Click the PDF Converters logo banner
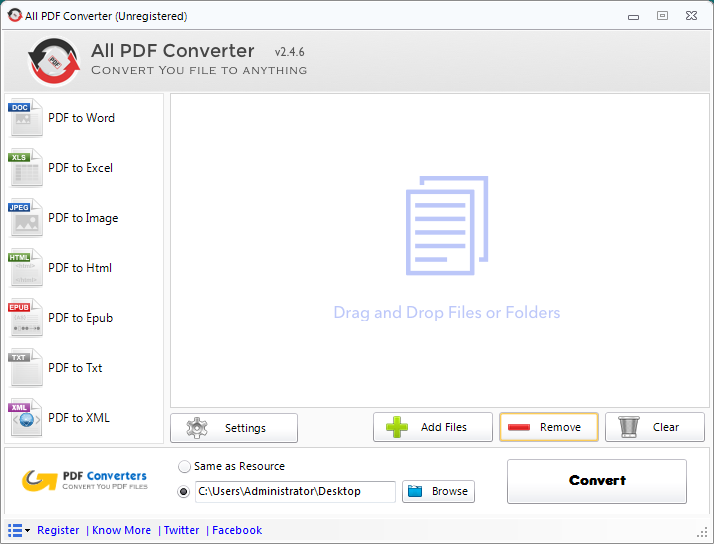This screenshot has height=544, width=714. pos(85,481)
